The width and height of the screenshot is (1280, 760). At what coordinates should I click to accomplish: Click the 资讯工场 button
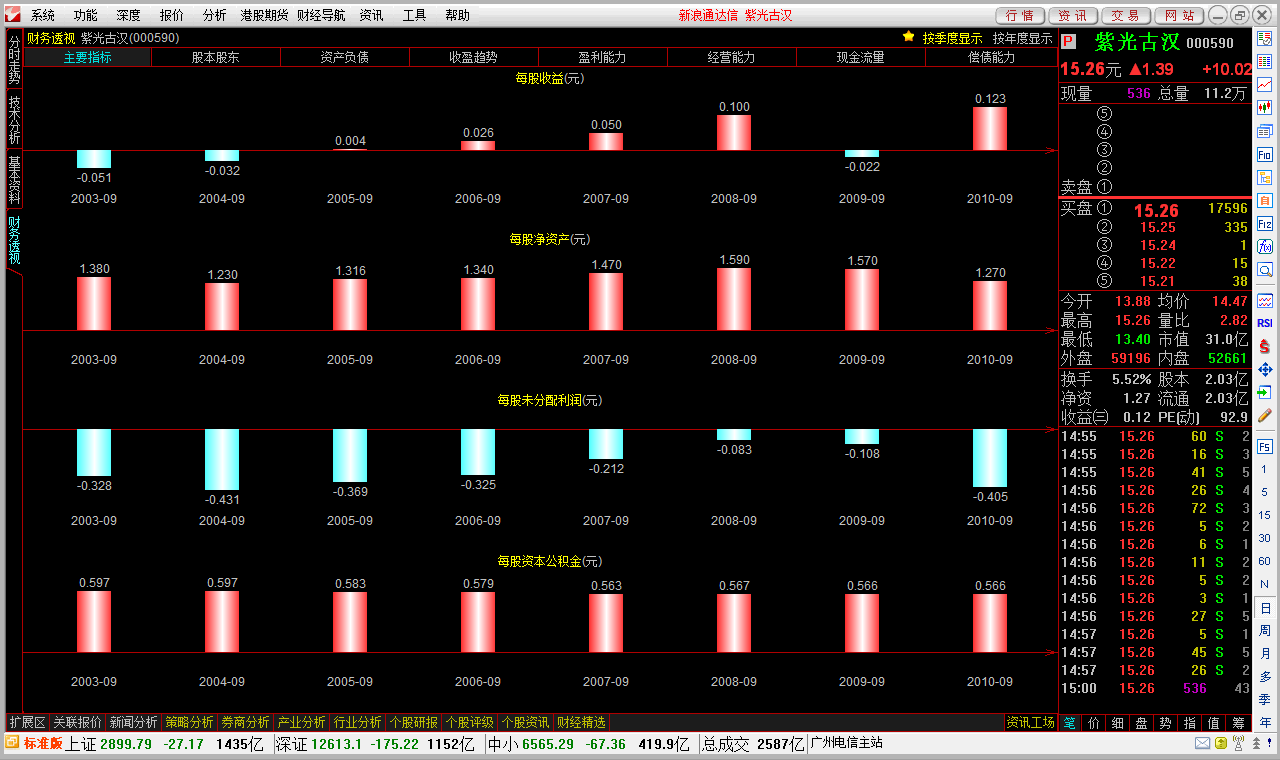point(1030,722)
